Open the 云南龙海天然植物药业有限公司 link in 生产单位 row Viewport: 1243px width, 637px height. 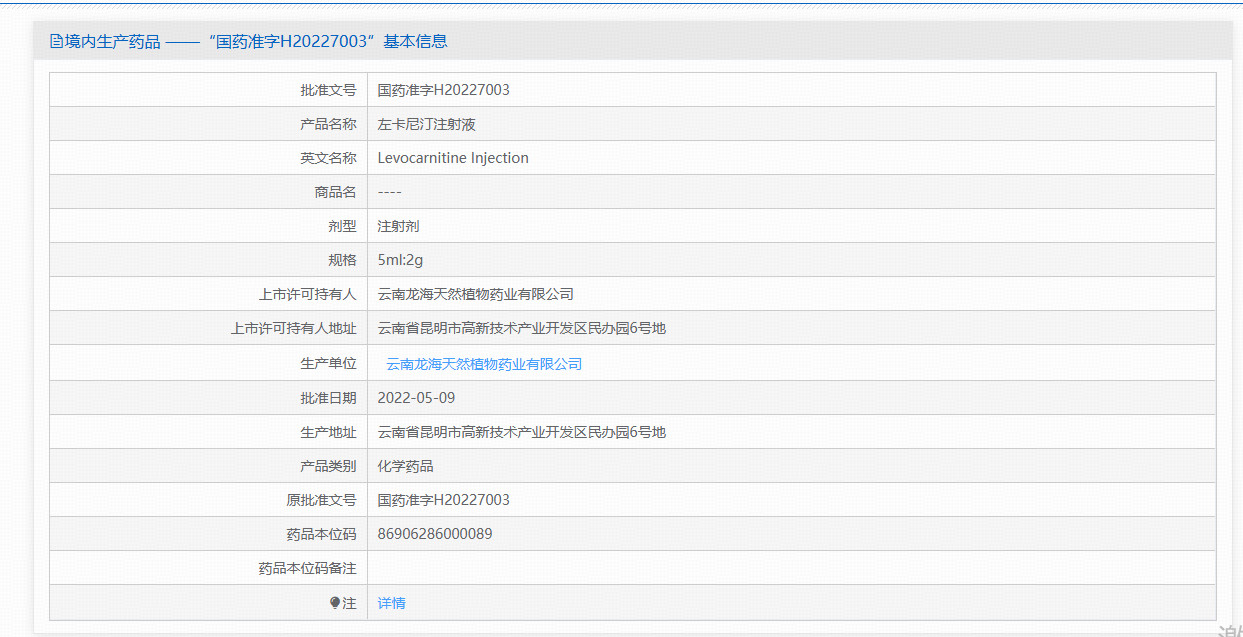coord(484,364)
